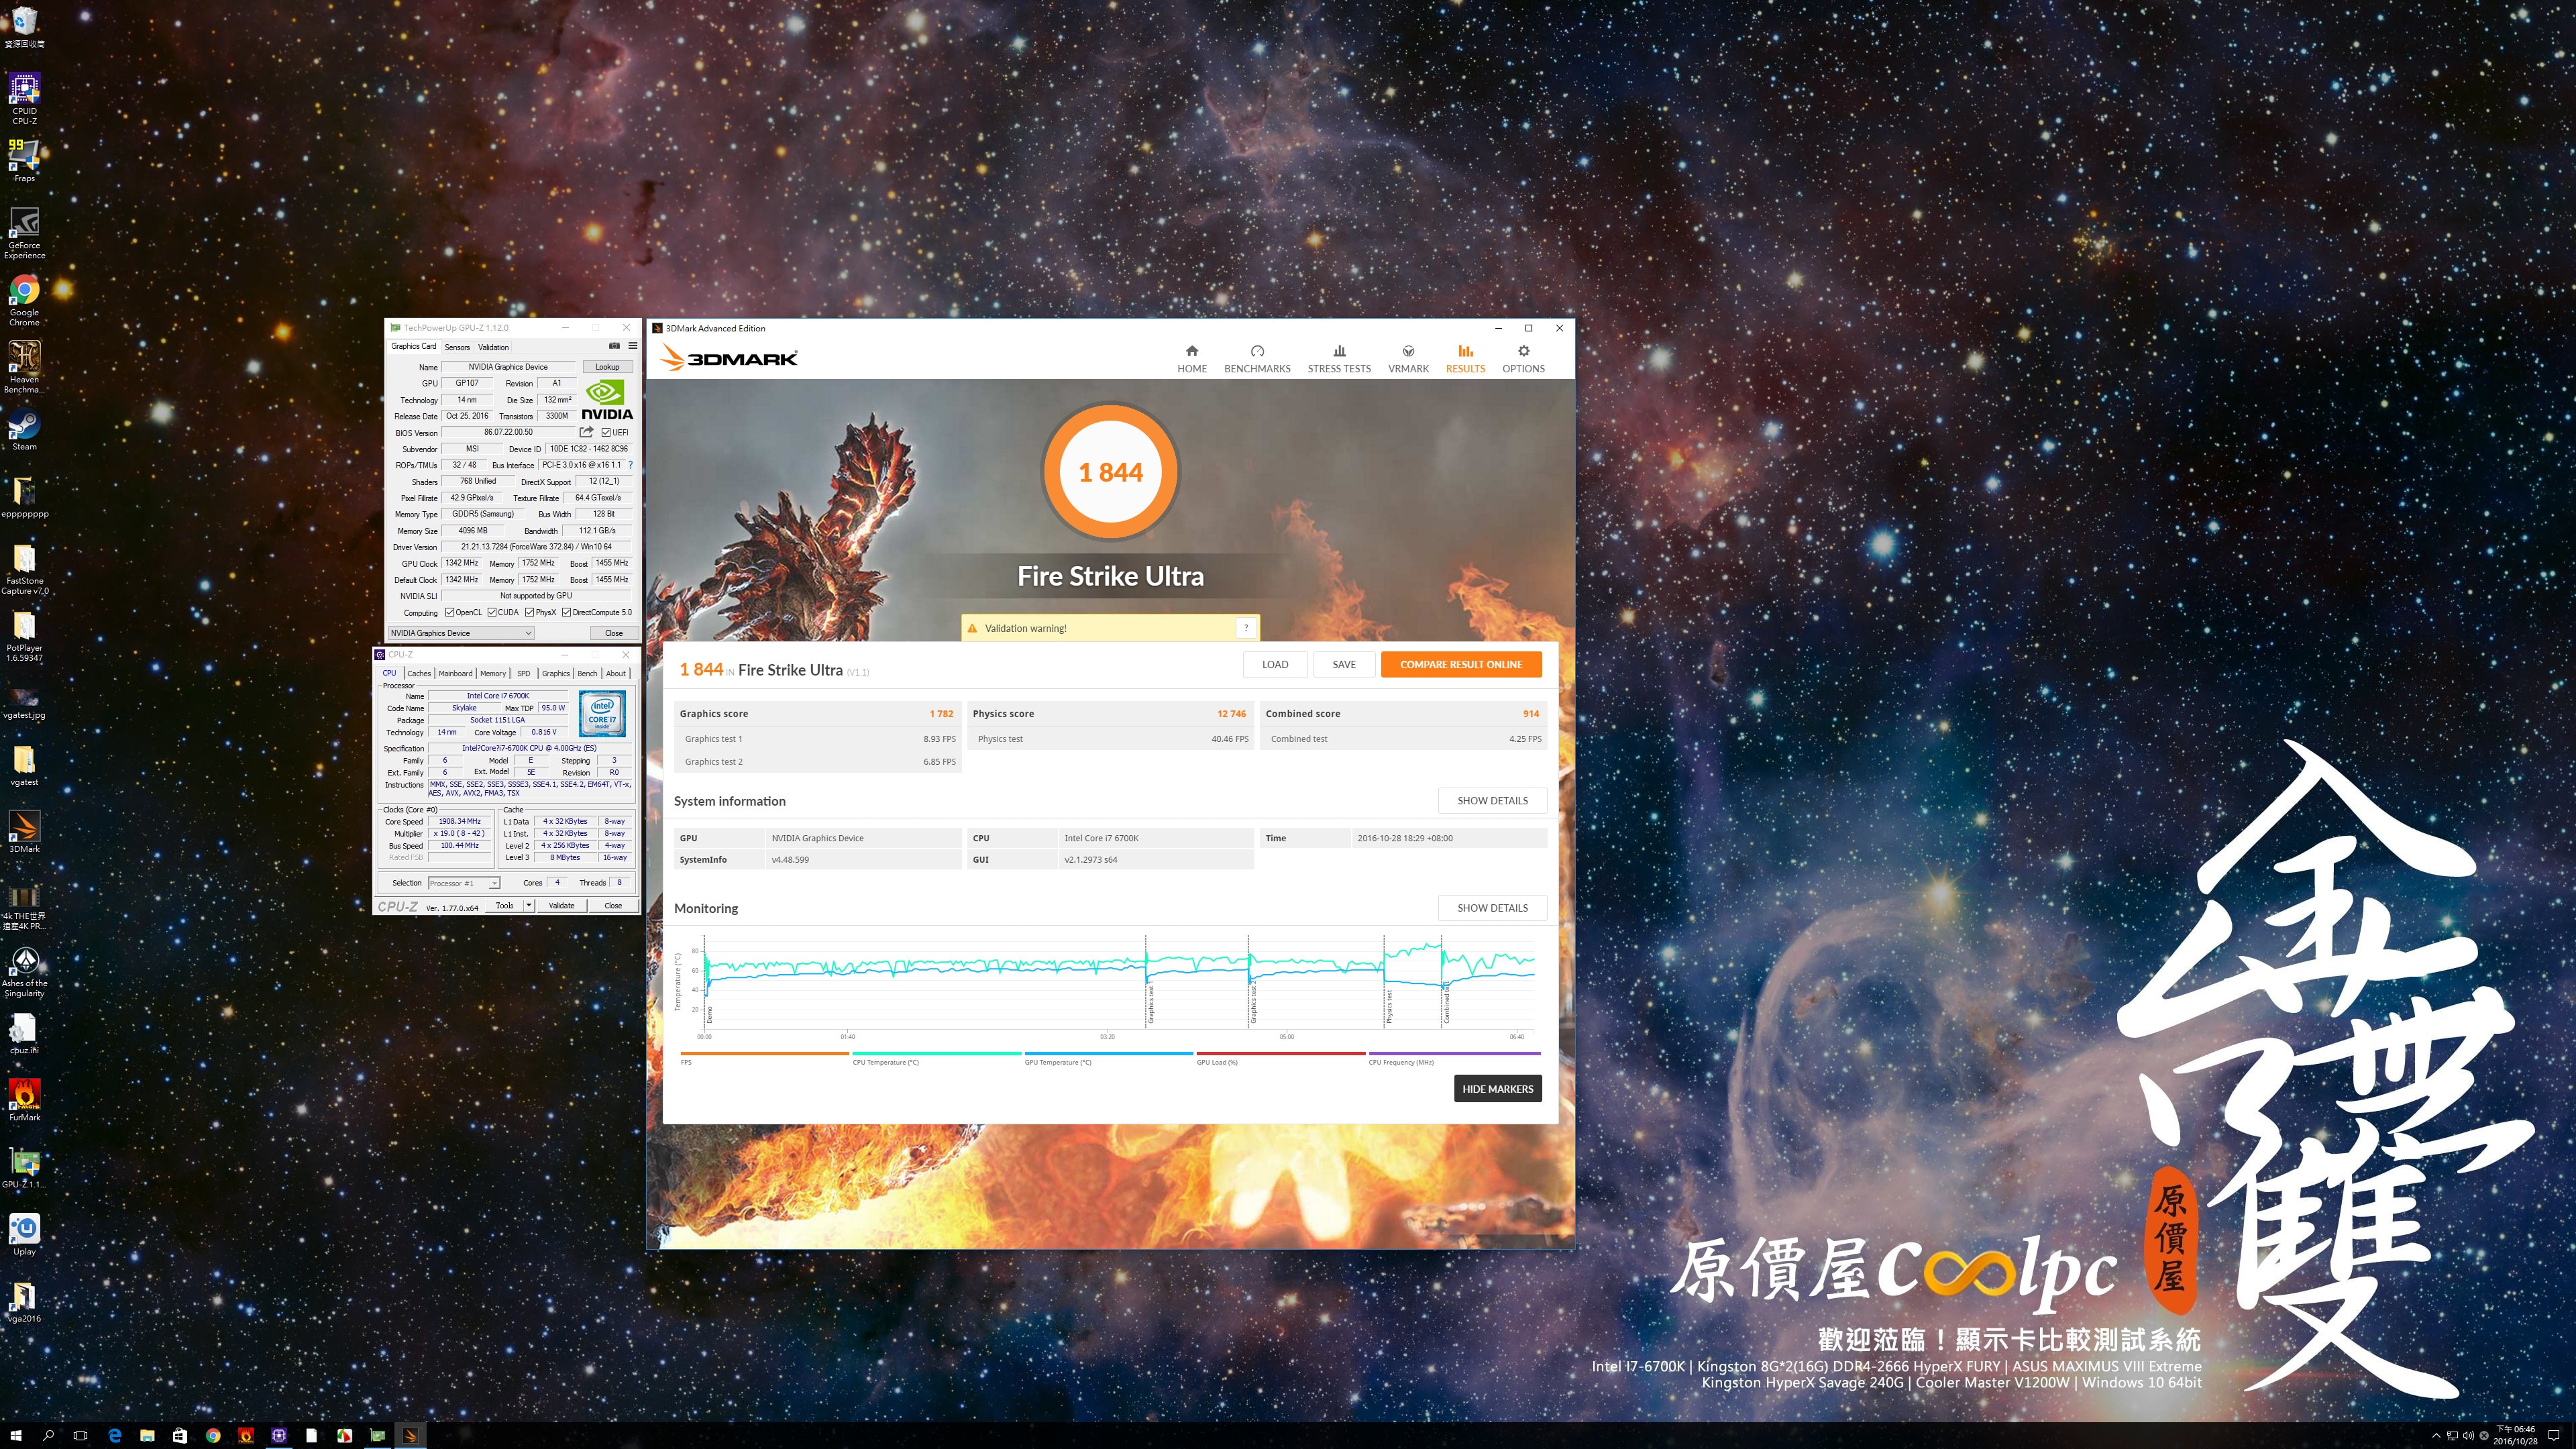Open the PotPlayer desktop icon
Screen dimensions: 2576x1449
point(24,636)
